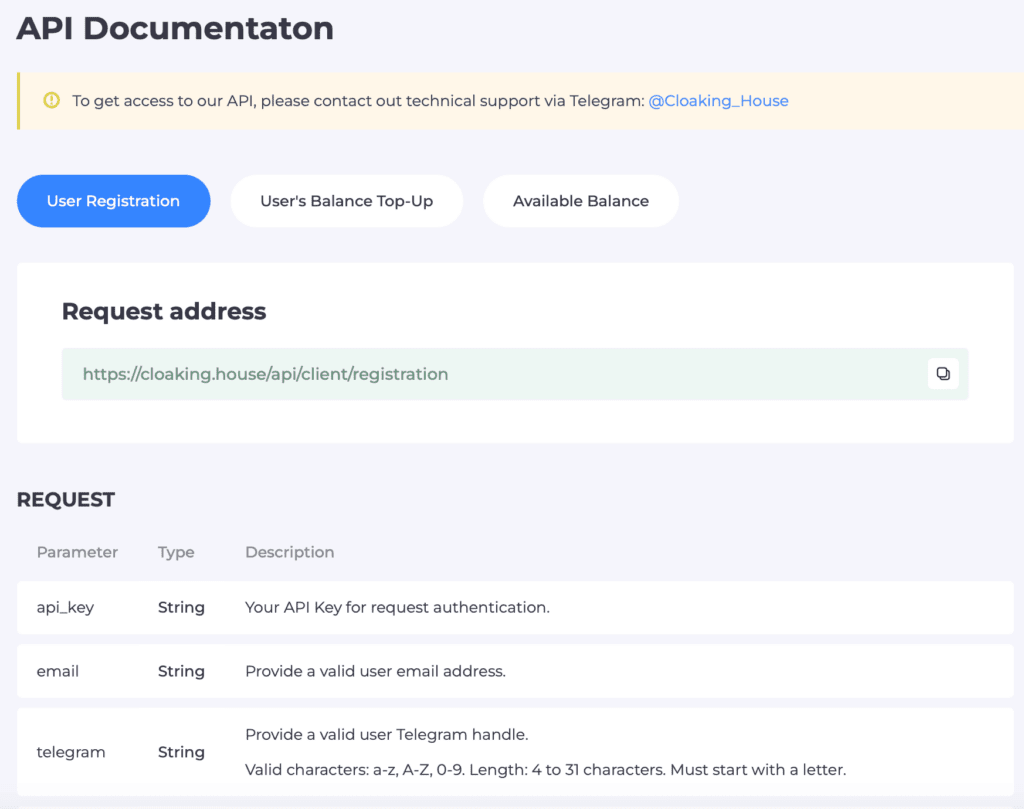Open the Available Balance tab
This screenshot has height=809, width=1024.
pyautogui.click(x=580, y=200)
